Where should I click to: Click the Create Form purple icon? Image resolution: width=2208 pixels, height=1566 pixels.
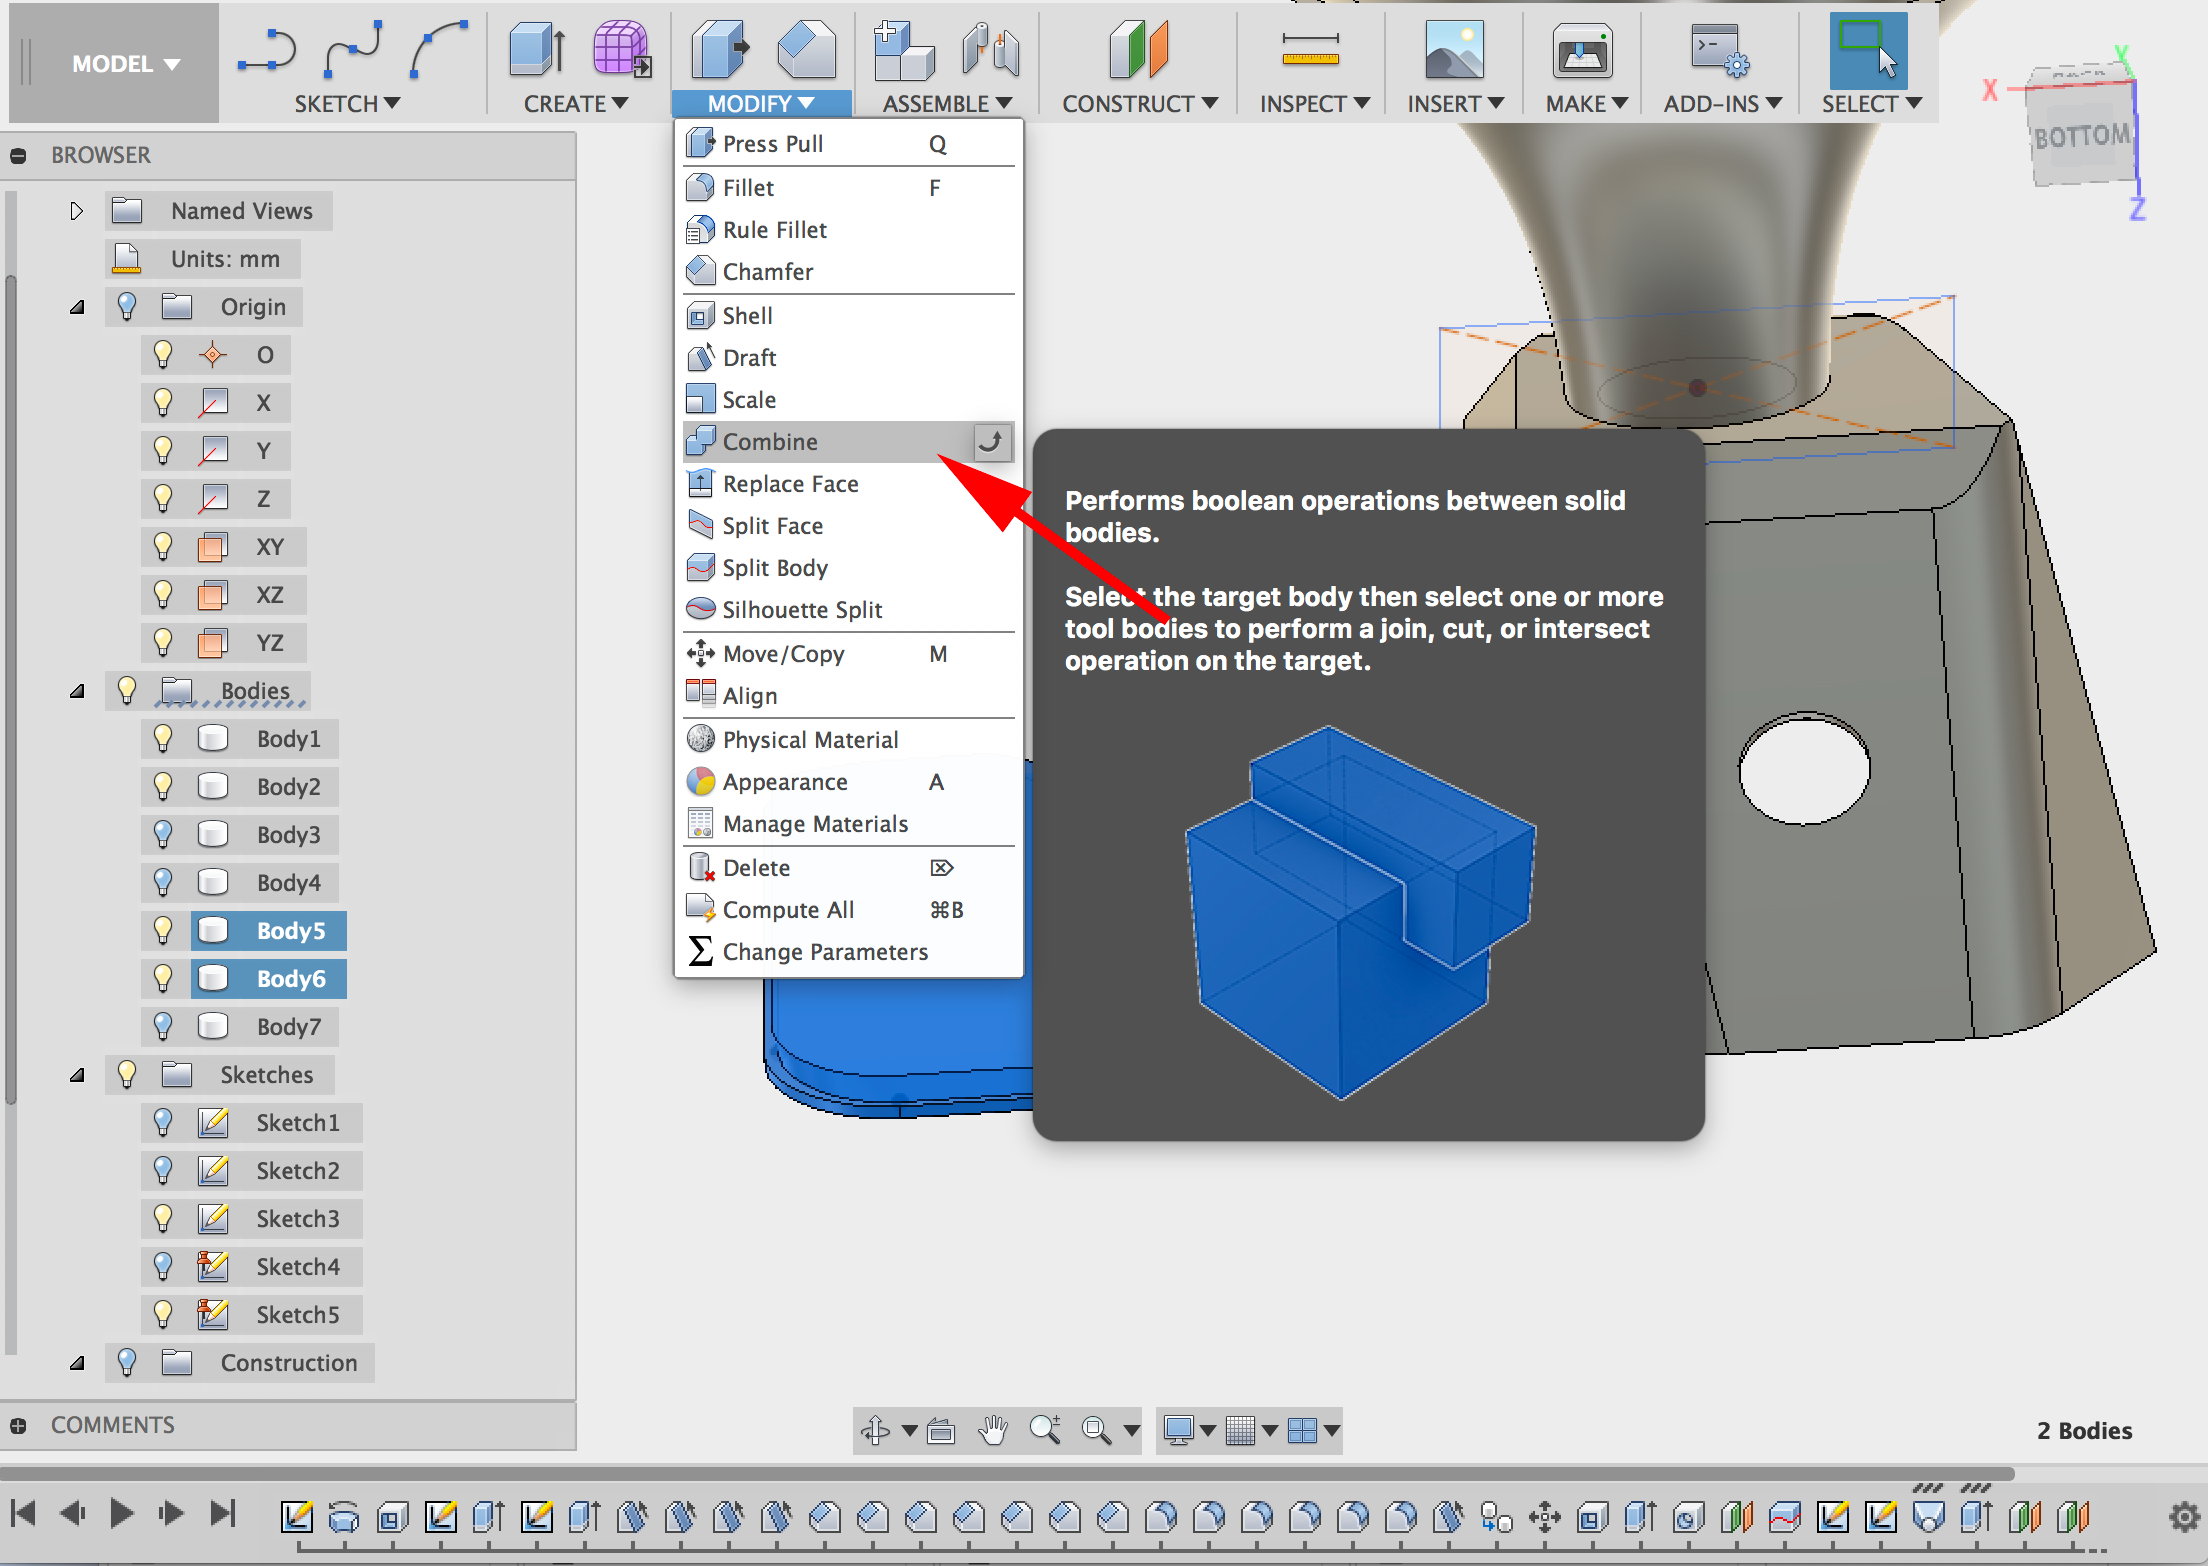click(622, 48)
